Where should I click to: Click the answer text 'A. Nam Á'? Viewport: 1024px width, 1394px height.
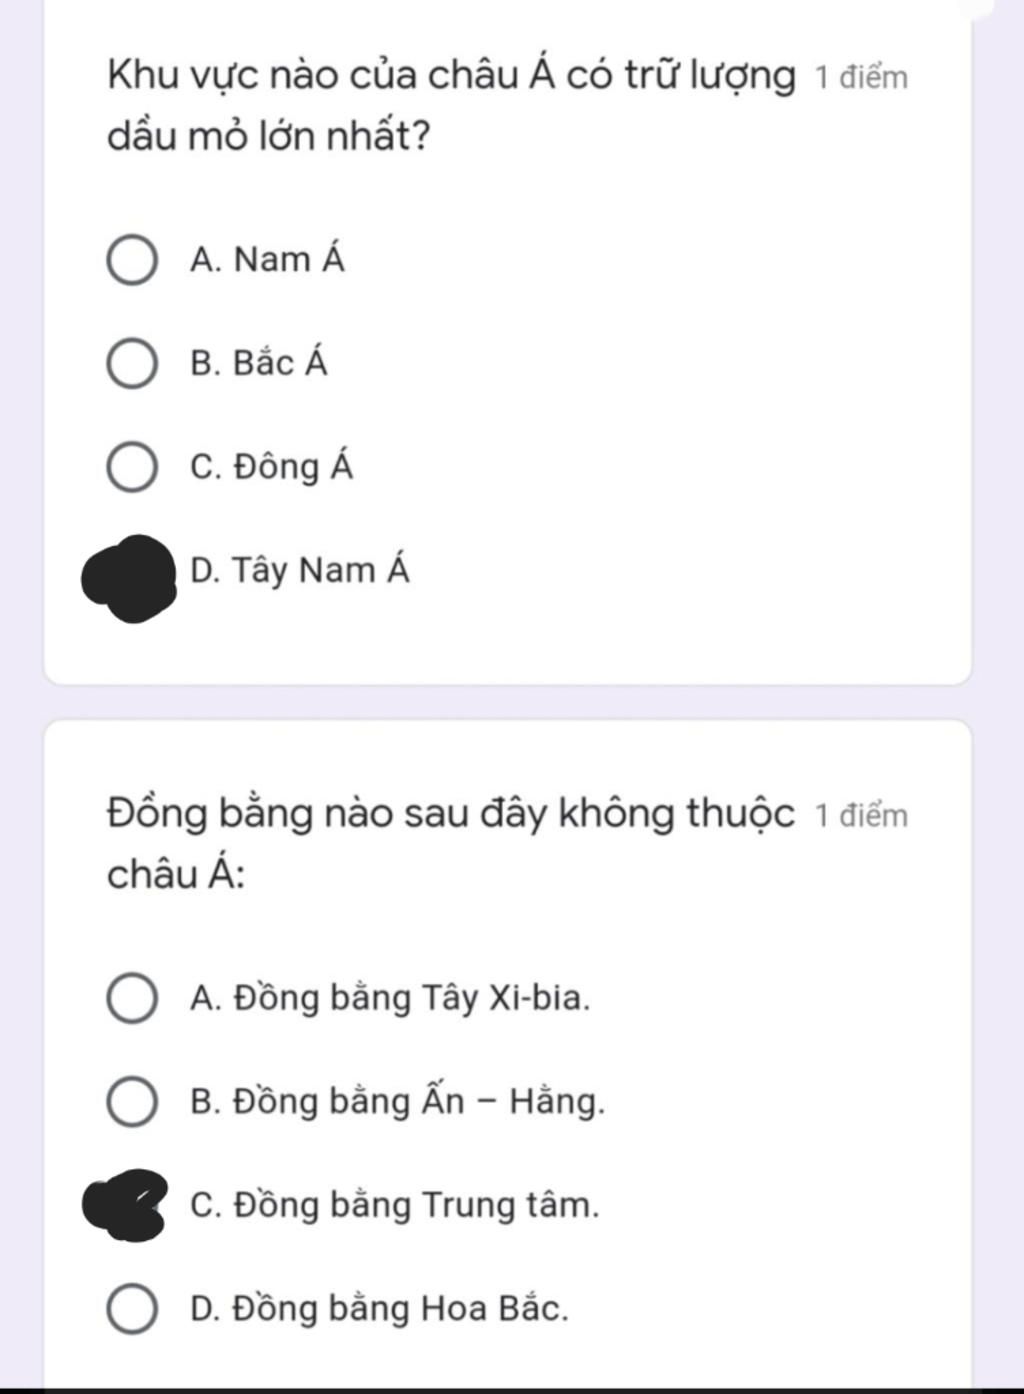point(267,259)
